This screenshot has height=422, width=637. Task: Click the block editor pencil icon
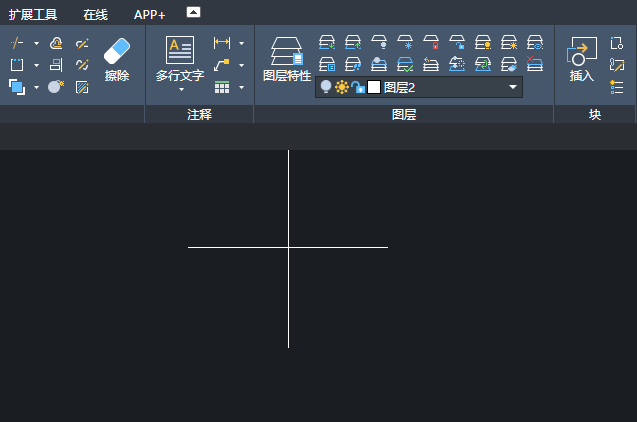(617, 65)
